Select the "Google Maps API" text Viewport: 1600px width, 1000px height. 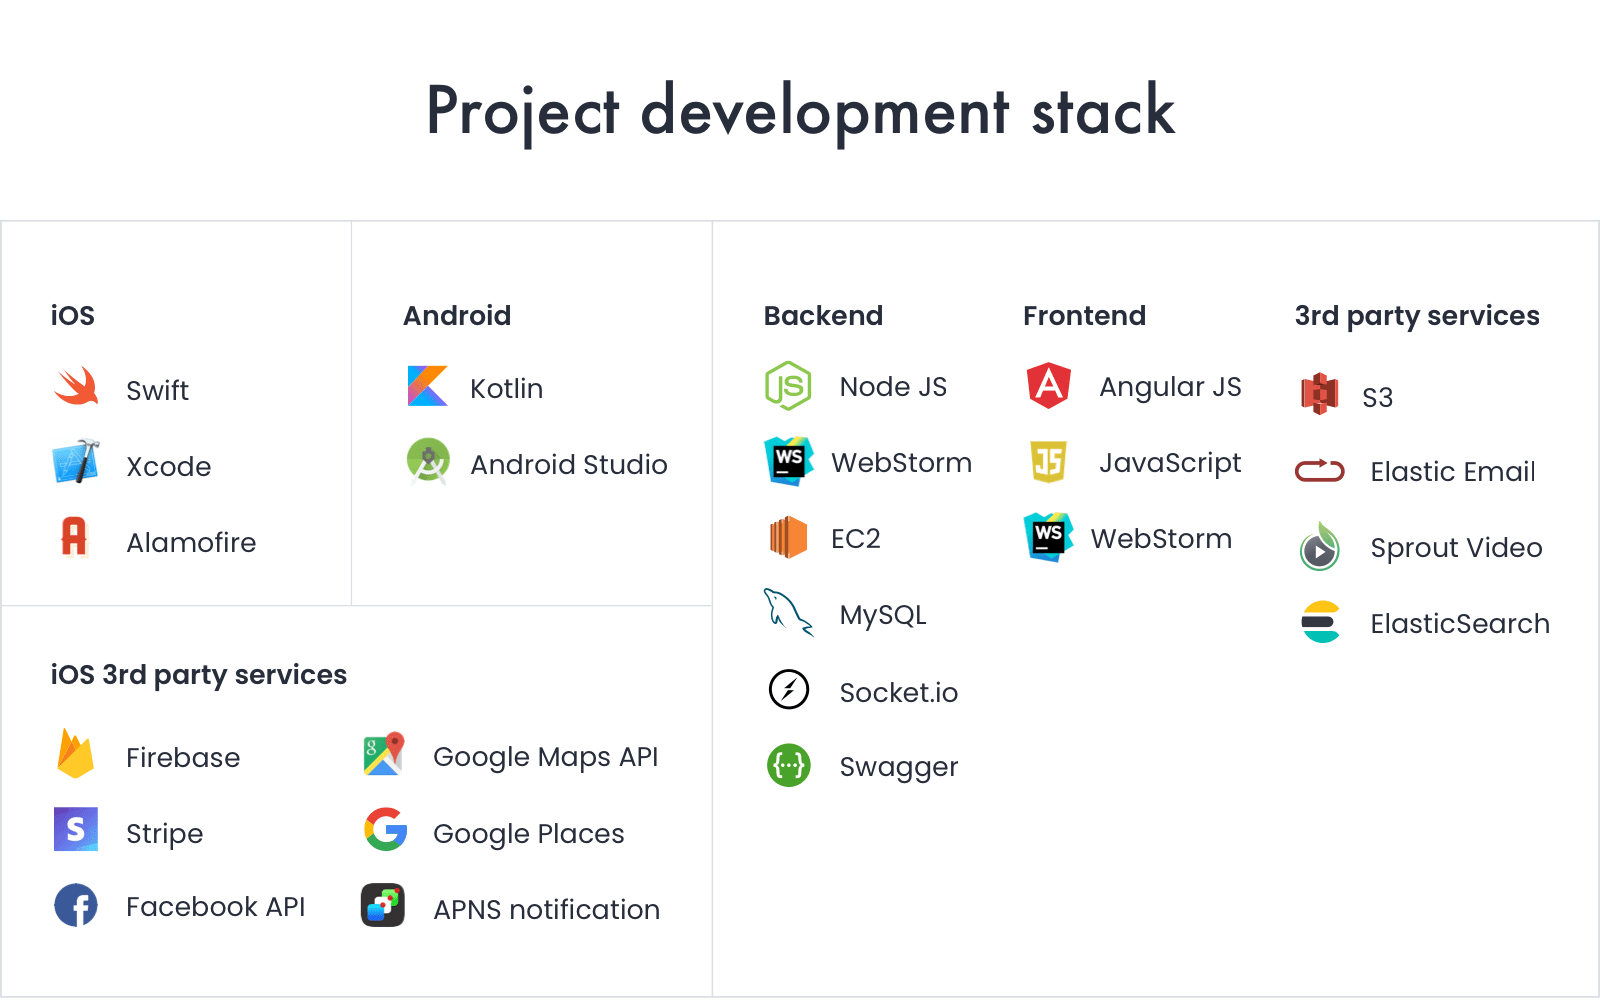546,757
